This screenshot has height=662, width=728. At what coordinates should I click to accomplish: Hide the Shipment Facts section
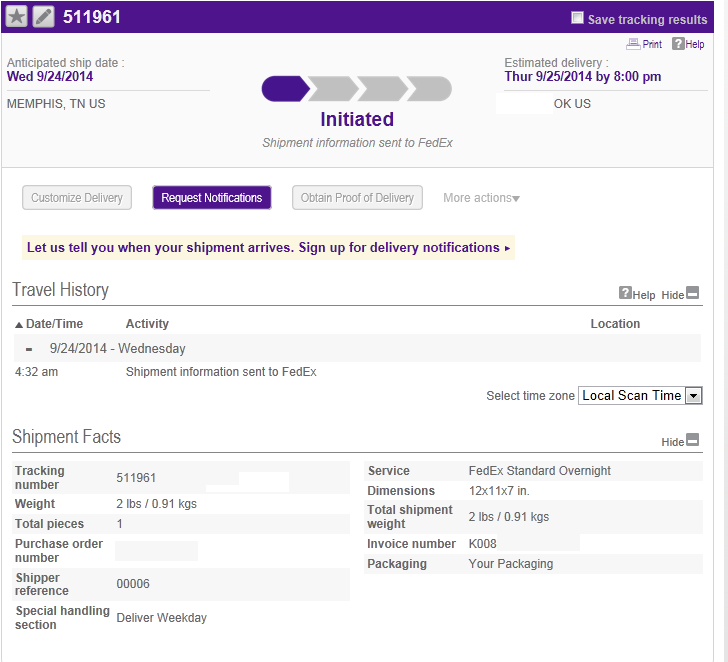[x=680, y=441]
